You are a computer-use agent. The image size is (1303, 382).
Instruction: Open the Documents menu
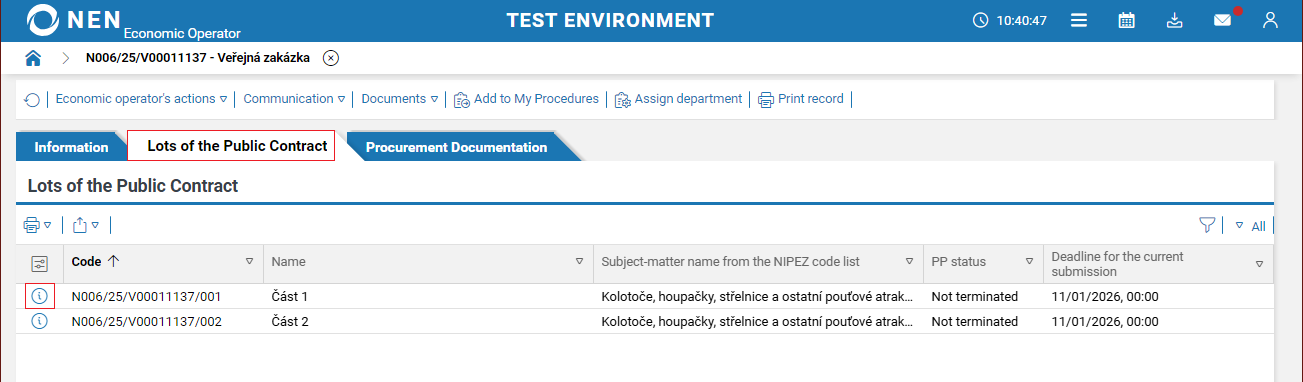click(400, 99)
